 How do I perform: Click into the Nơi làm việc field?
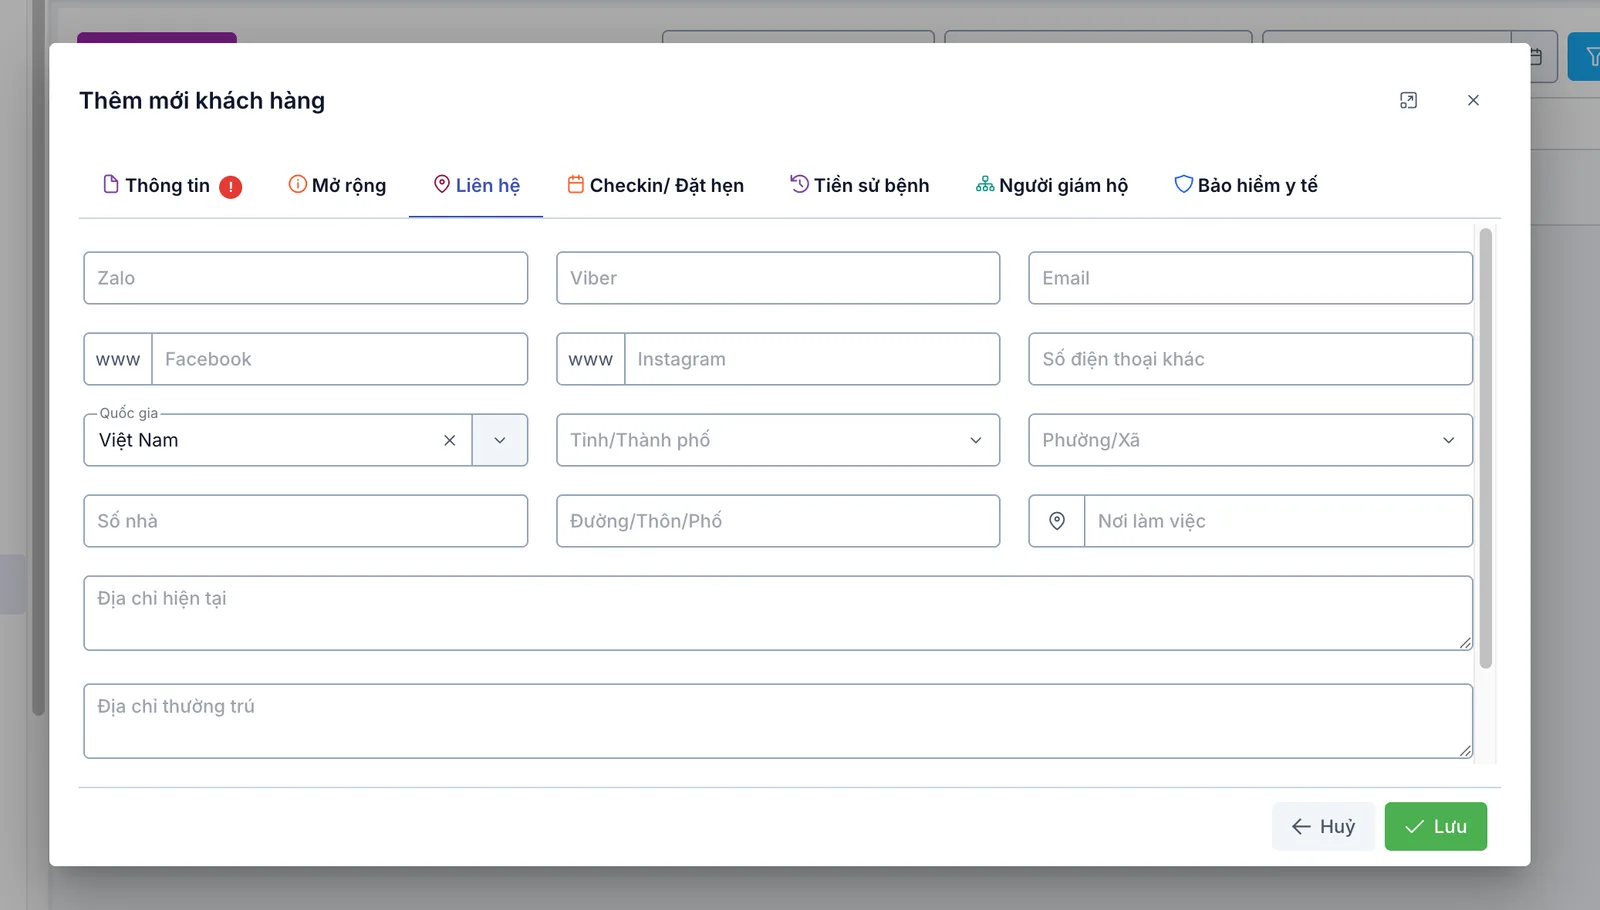1278,521
